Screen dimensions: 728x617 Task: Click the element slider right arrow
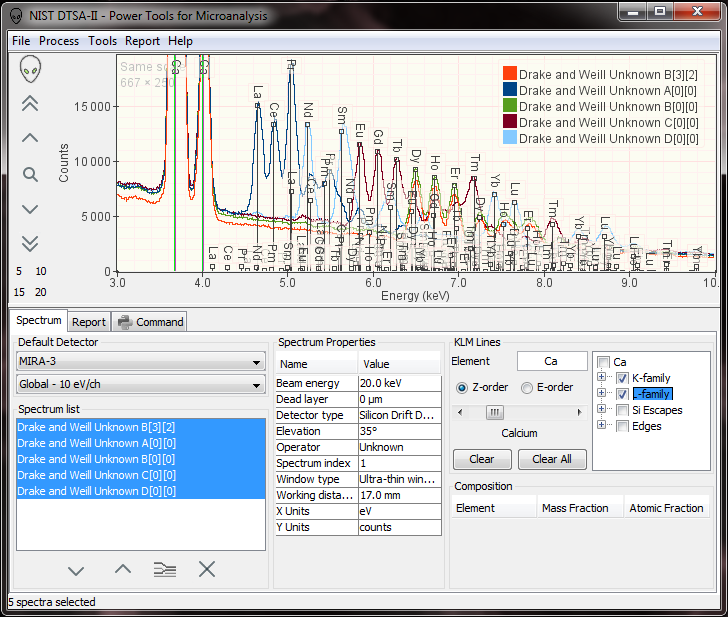click(579, 412)
